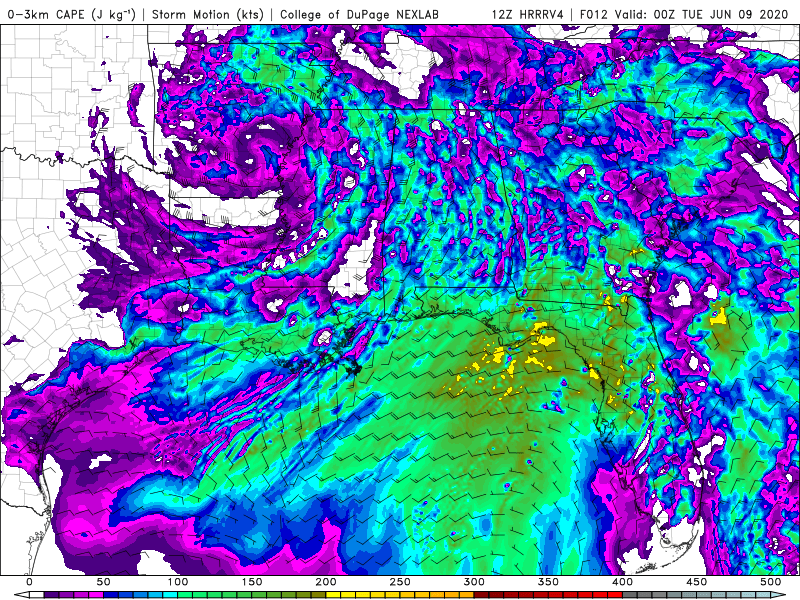
Task: Click the color scale label '400'
Action: (622, 582)
